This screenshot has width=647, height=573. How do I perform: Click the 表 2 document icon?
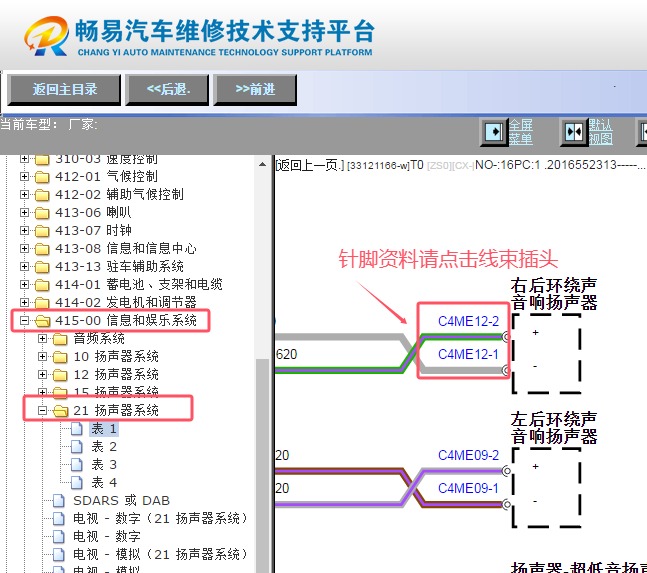point(77,447)
